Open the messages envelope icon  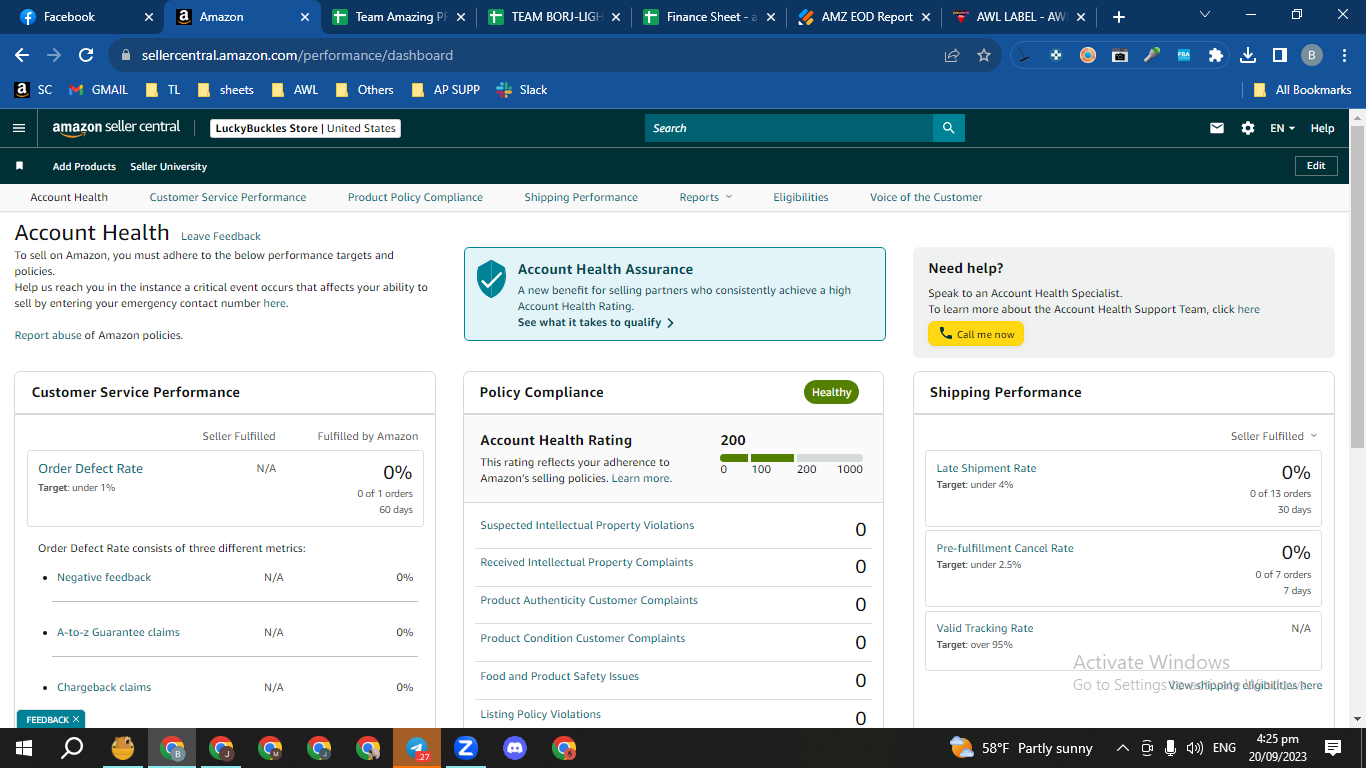pos(1217,128)
